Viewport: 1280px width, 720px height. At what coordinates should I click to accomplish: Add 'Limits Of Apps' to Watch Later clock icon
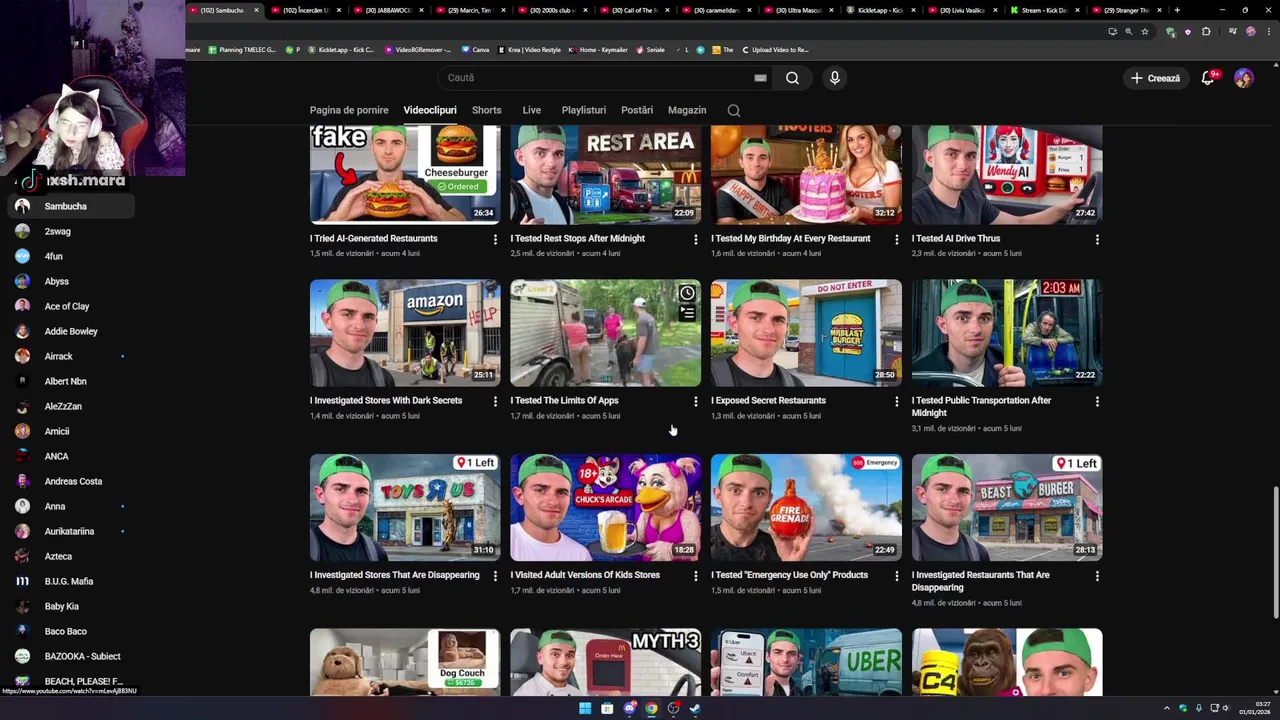pyautogui.click(x=687, y=293)
